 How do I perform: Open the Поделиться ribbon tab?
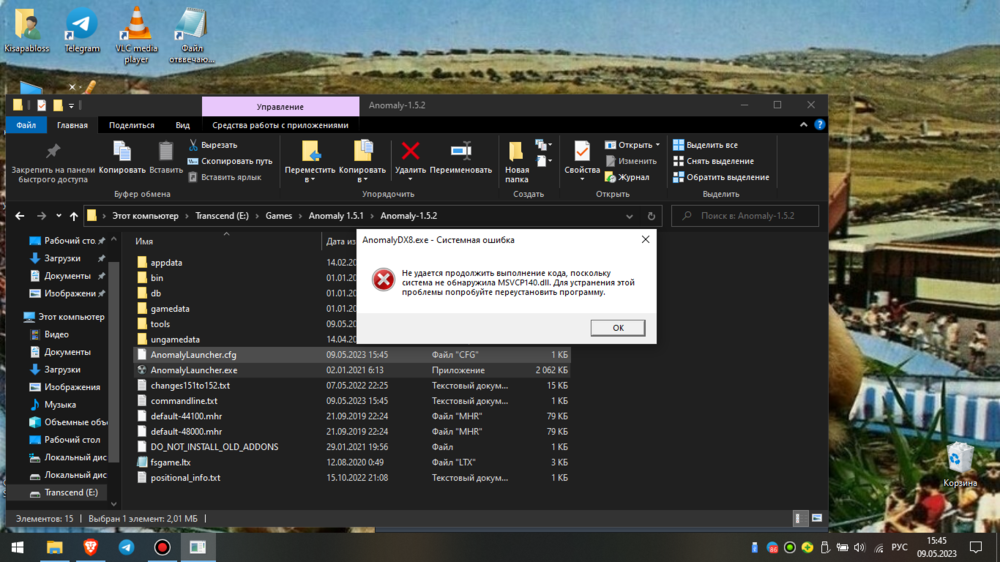tap(131, 125)
